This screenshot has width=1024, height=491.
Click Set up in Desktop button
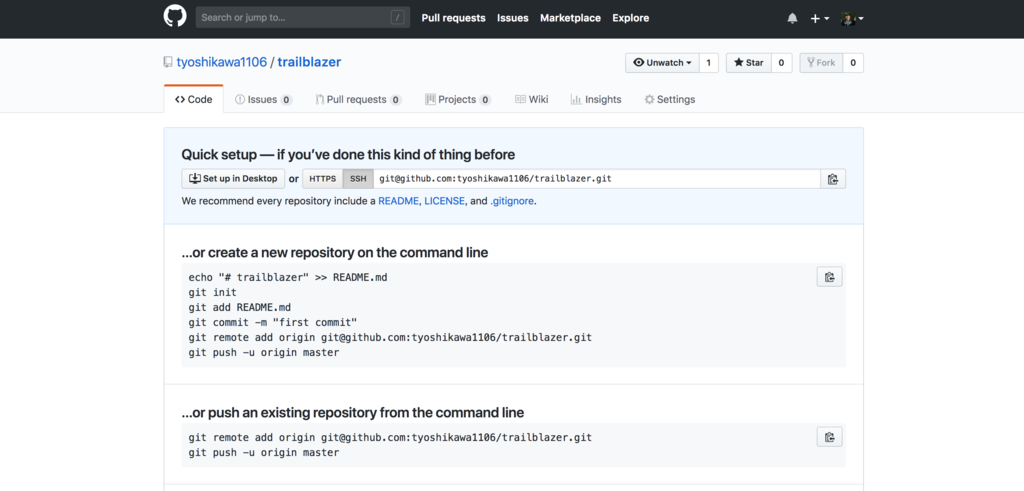click(233, 178)
